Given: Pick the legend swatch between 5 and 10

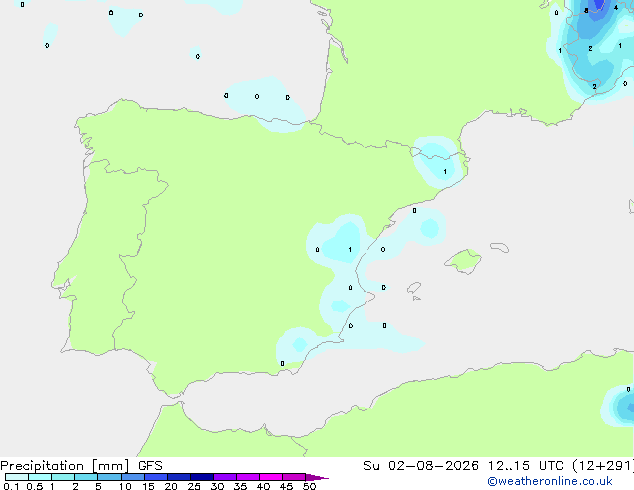Looking at the screenshot, I should (x=110, y=477).
